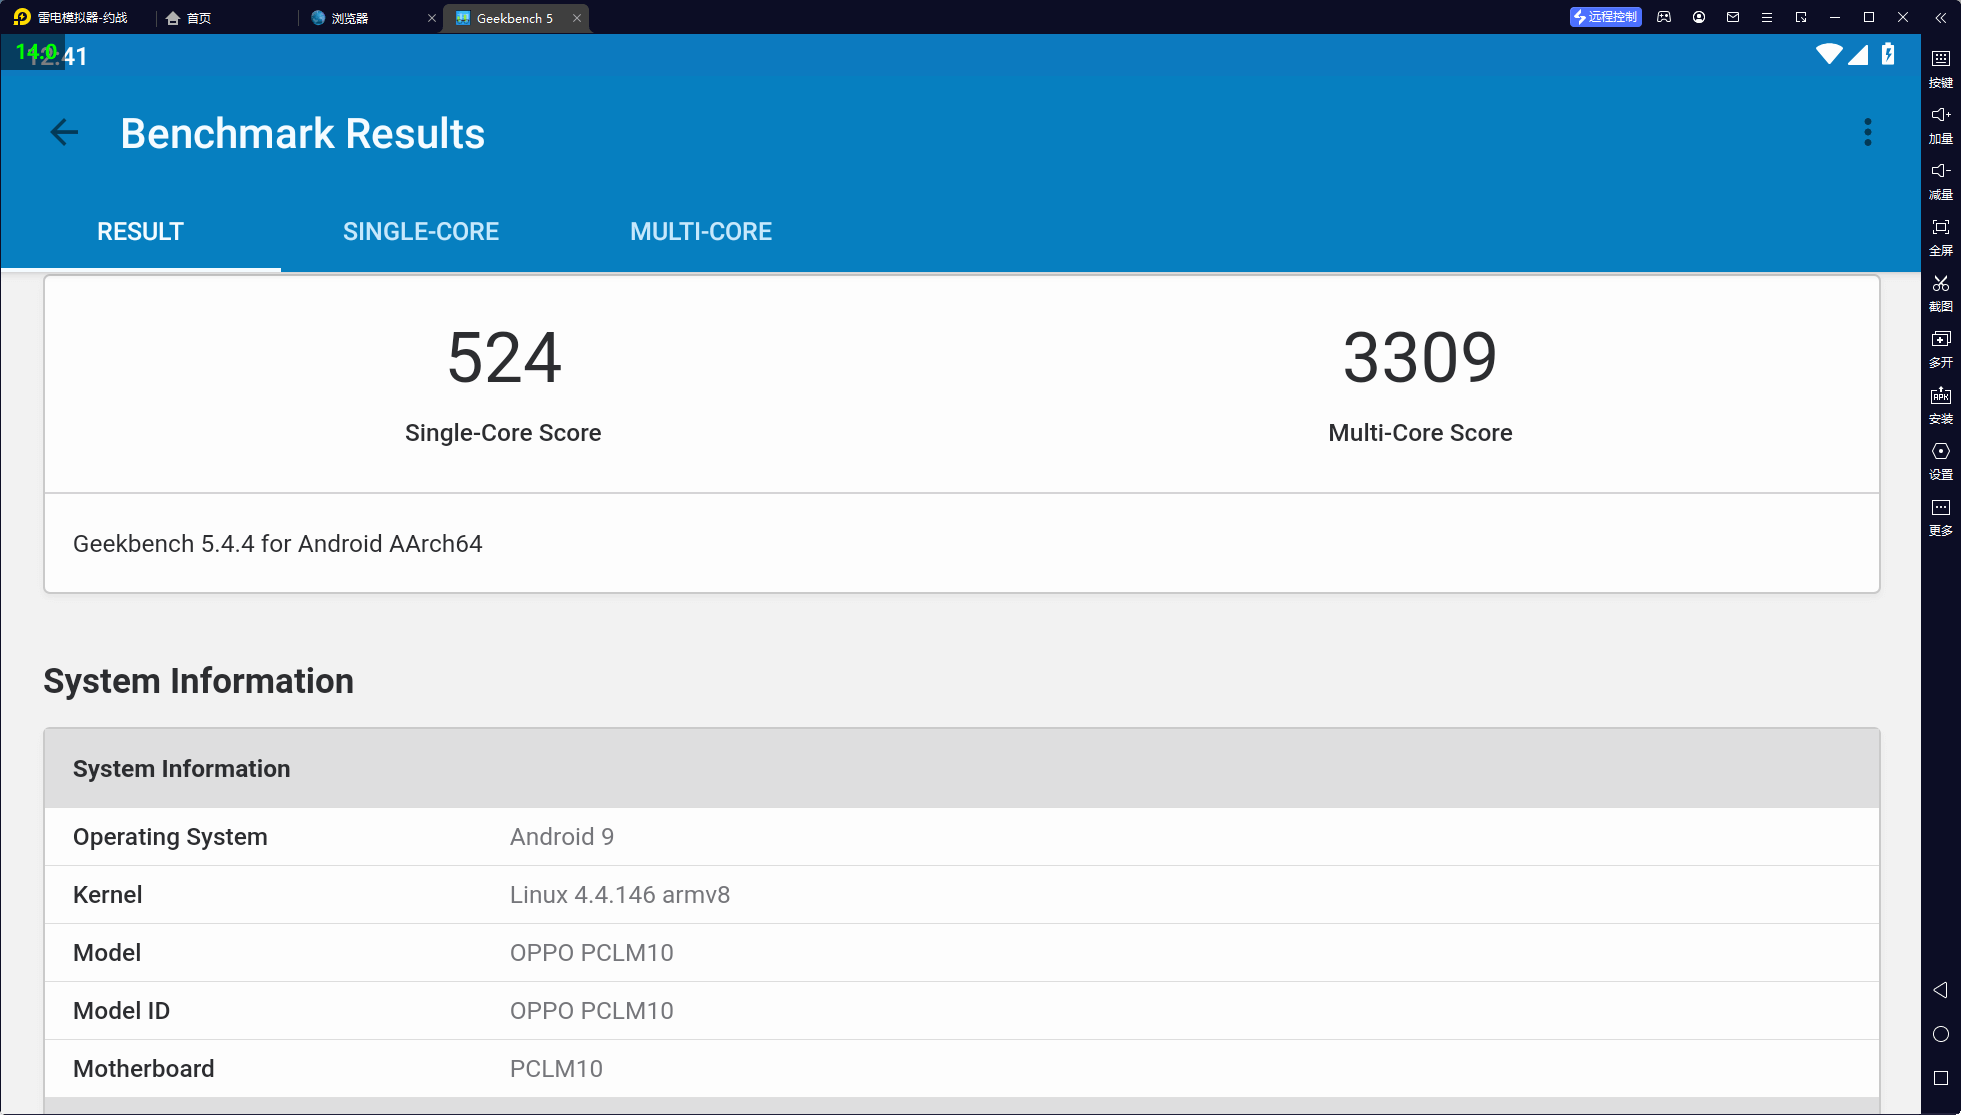
Task: Collapse sidebar with double-chevron icon
Action: [x=1940, y=17]
